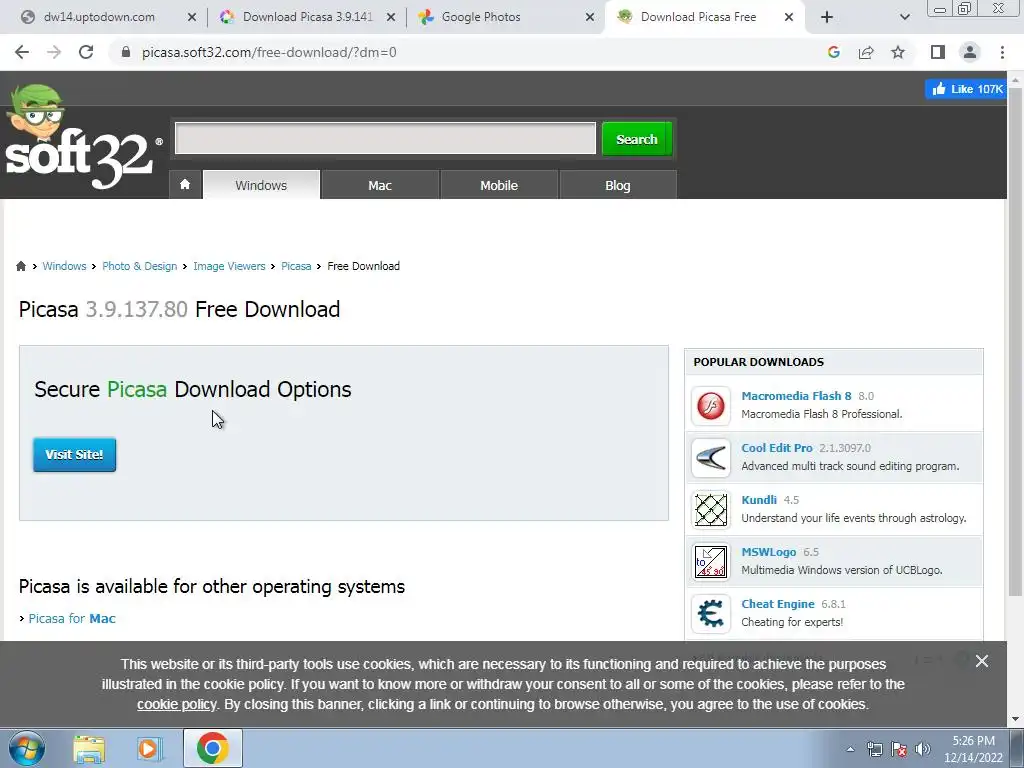Click the address bar URL
Viewport: 1024px width, 768px height.
point(269,52)
